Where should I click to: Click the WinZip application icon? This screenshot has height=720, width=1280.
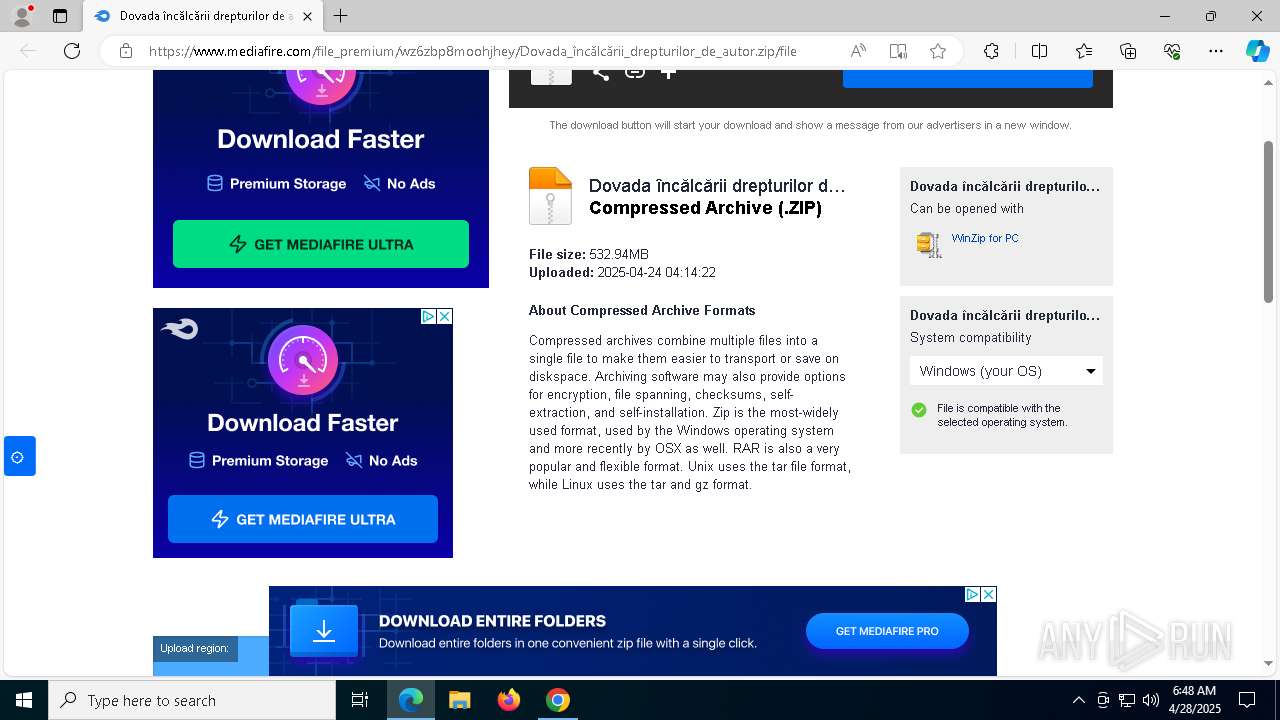(x=929, y=244)
